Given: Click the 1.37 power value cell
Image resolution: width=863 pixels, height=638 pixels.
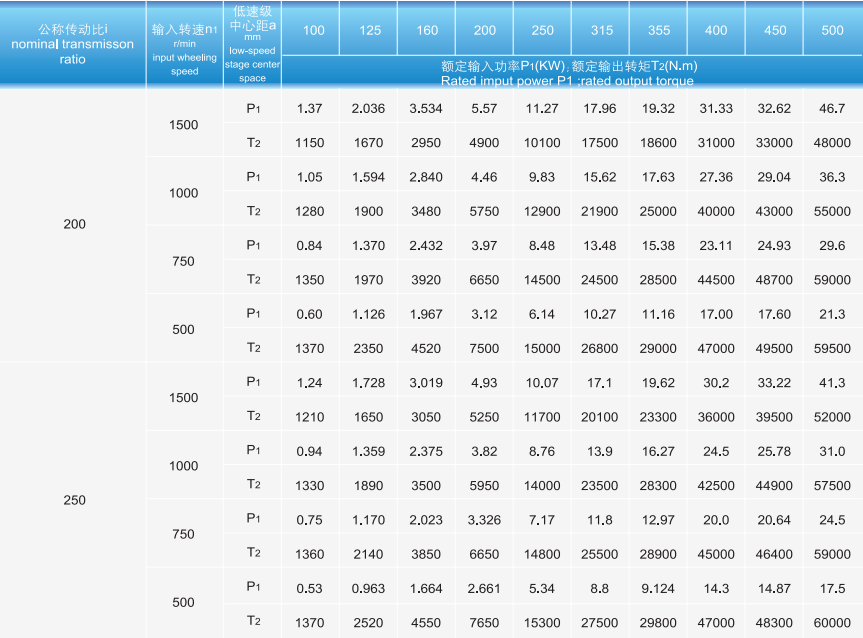Looking at the screenshot, I should click(310, 108).
